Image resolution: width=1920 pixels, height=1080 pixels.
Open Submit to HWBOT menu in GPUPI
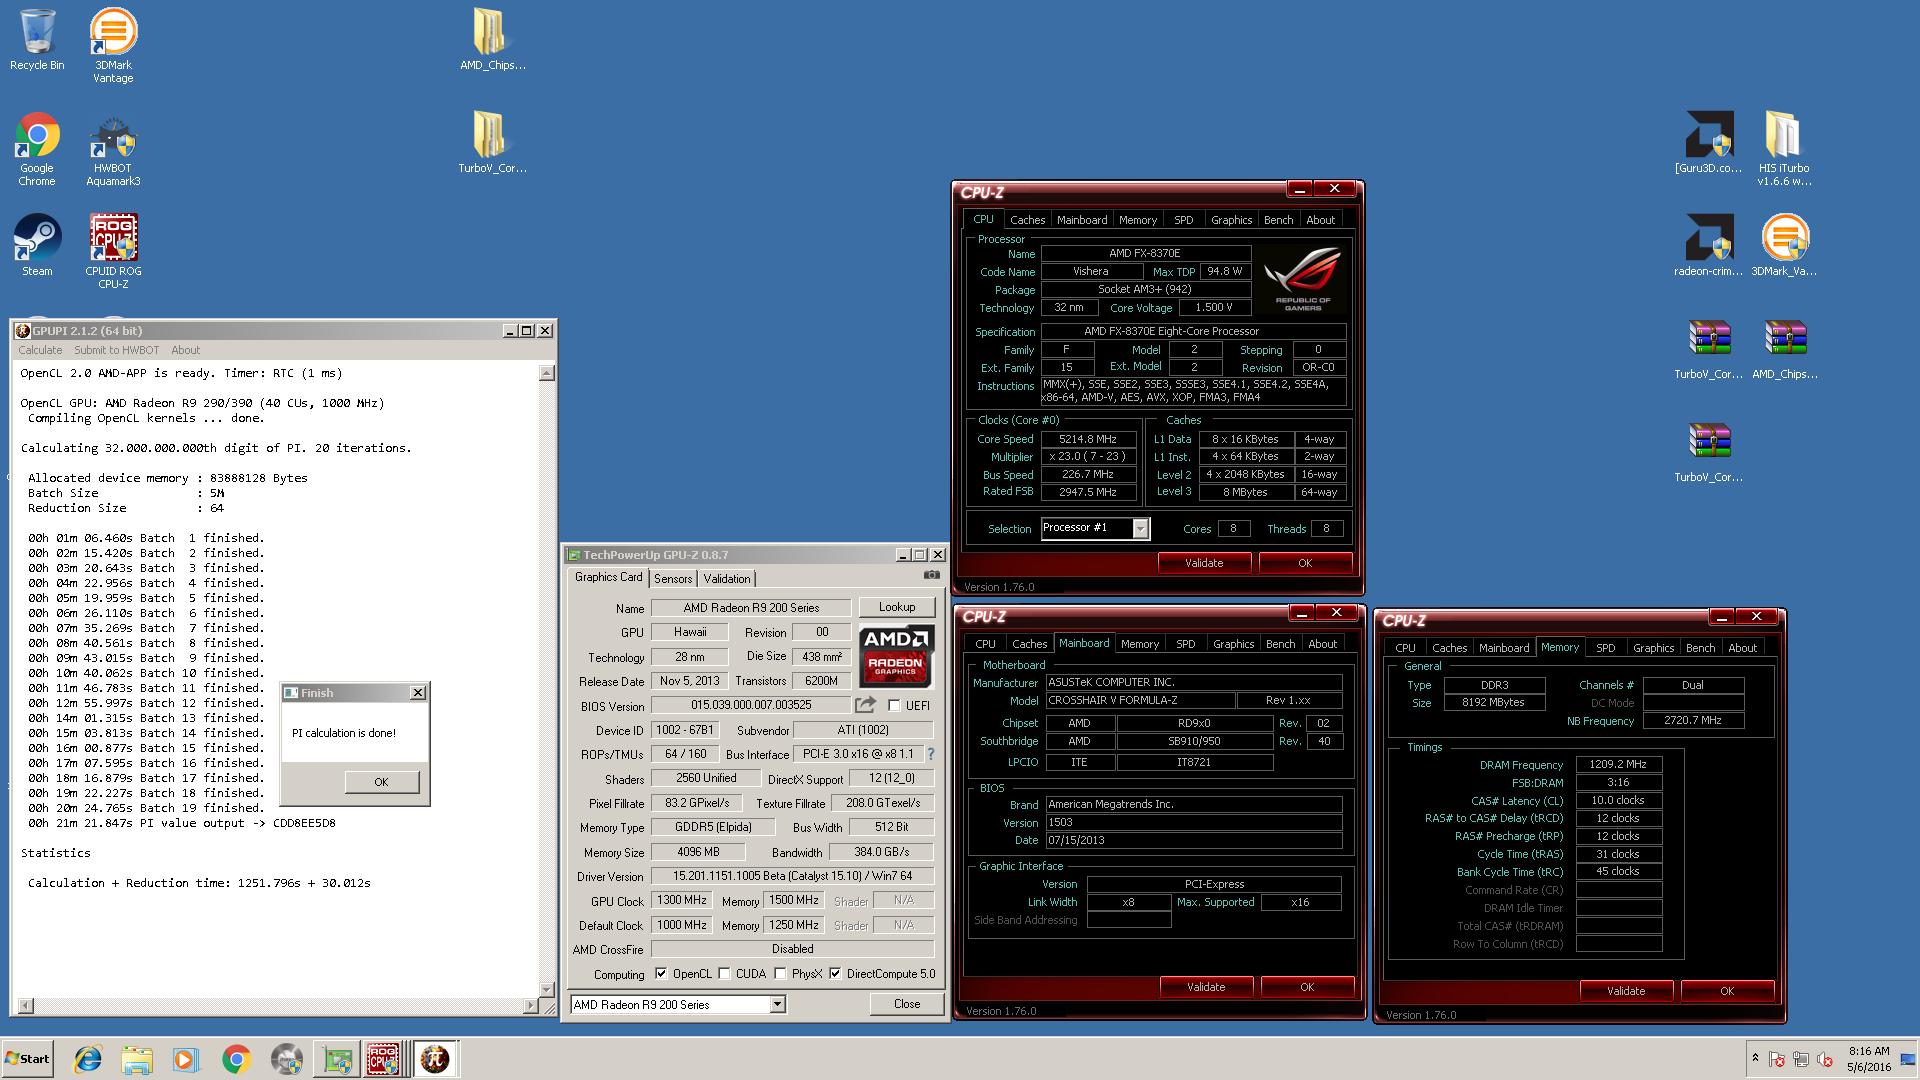click(x=116, y=350)
